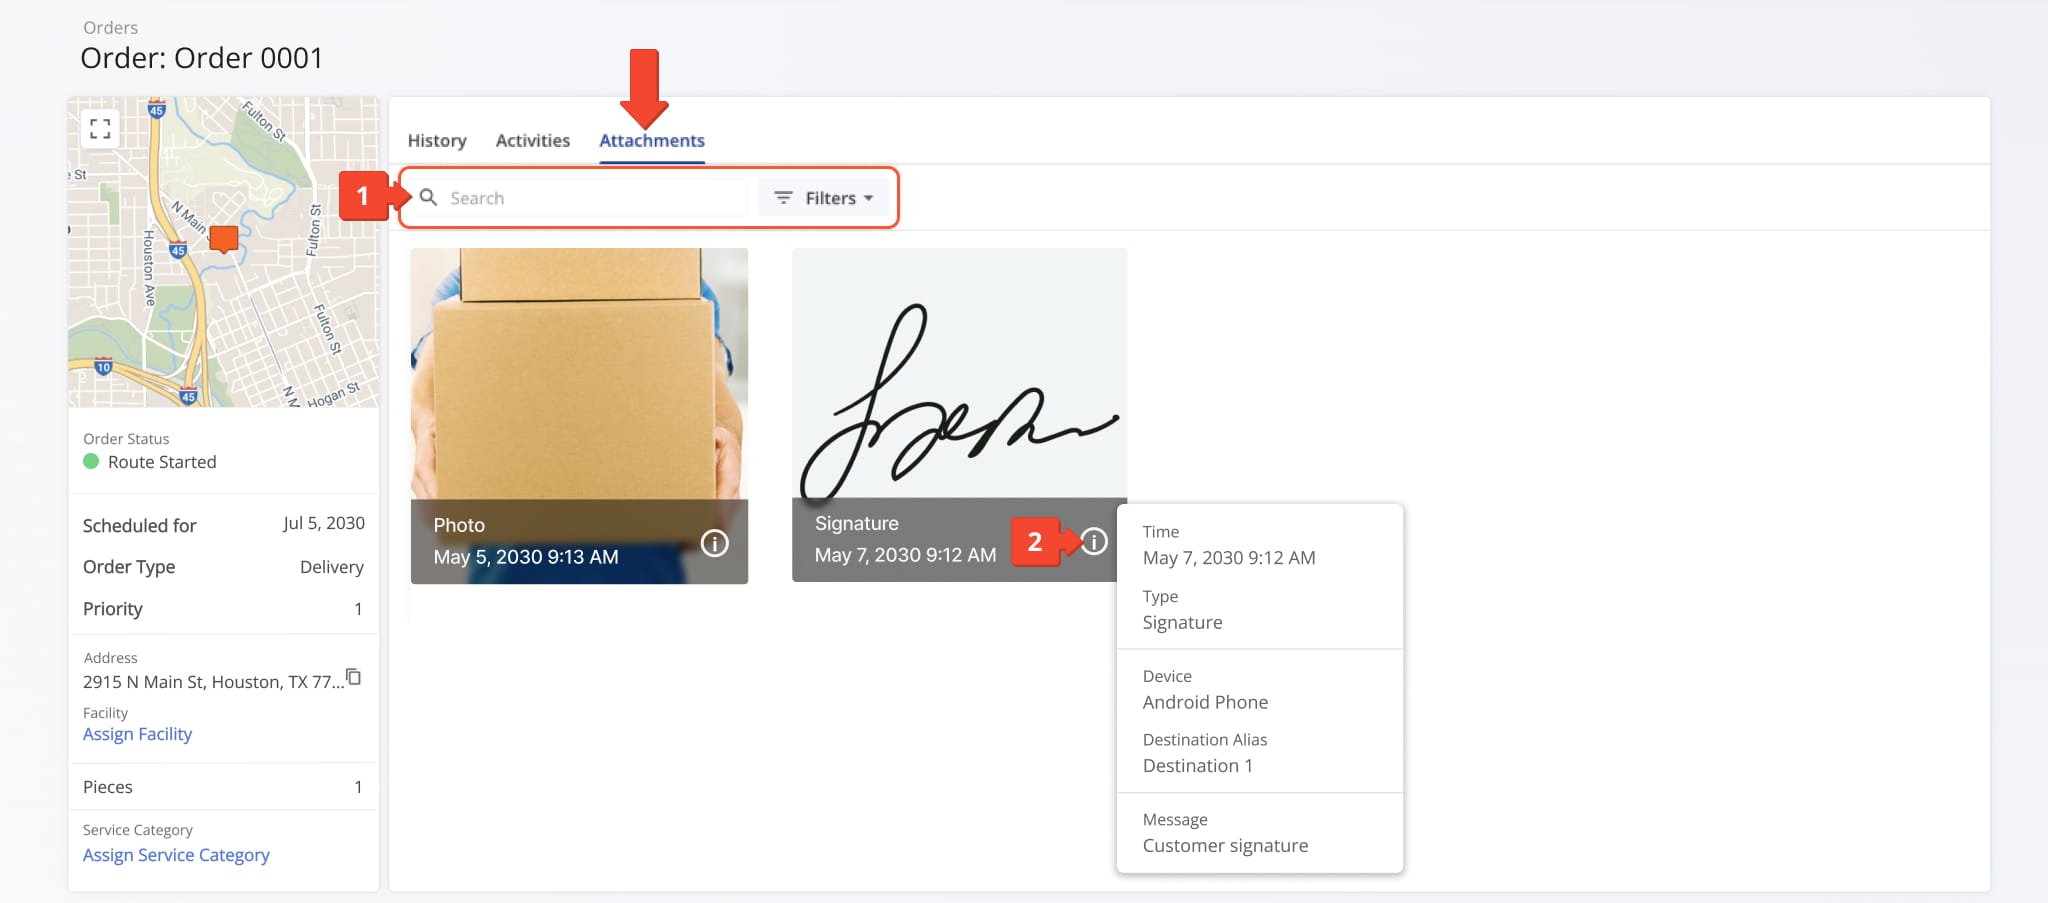The width and height of the screenshot is (2048, 903).
Task: Select the orange marker pin on the map
Action: tap(222, 239)
